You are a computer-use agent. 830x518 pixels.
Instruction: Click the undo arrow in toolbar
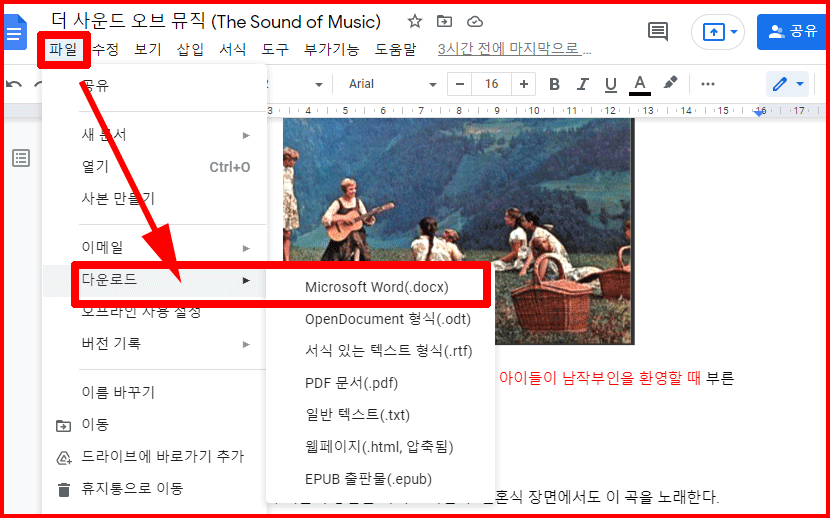tap(14, 84)
